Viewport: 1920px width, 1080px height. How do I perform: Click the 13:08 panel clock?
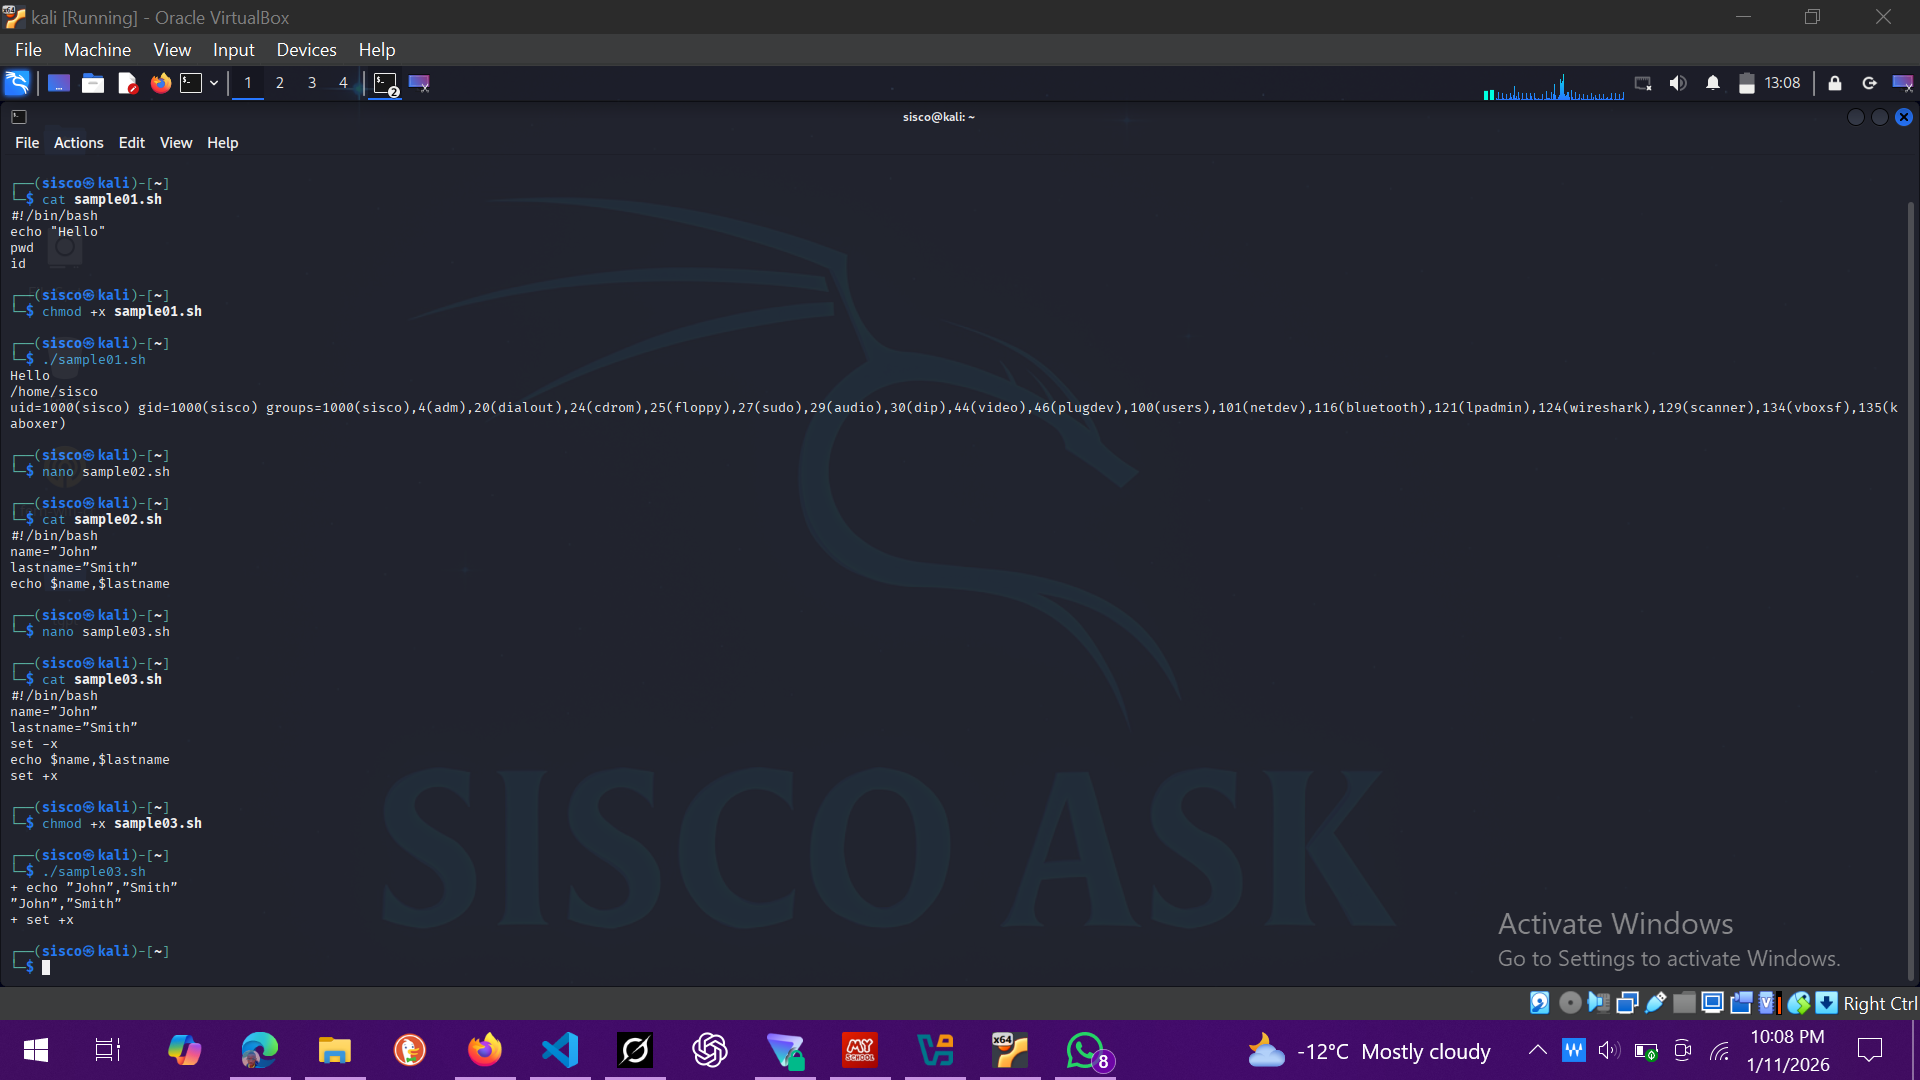pyautogui.click(x=1782, y=83)
